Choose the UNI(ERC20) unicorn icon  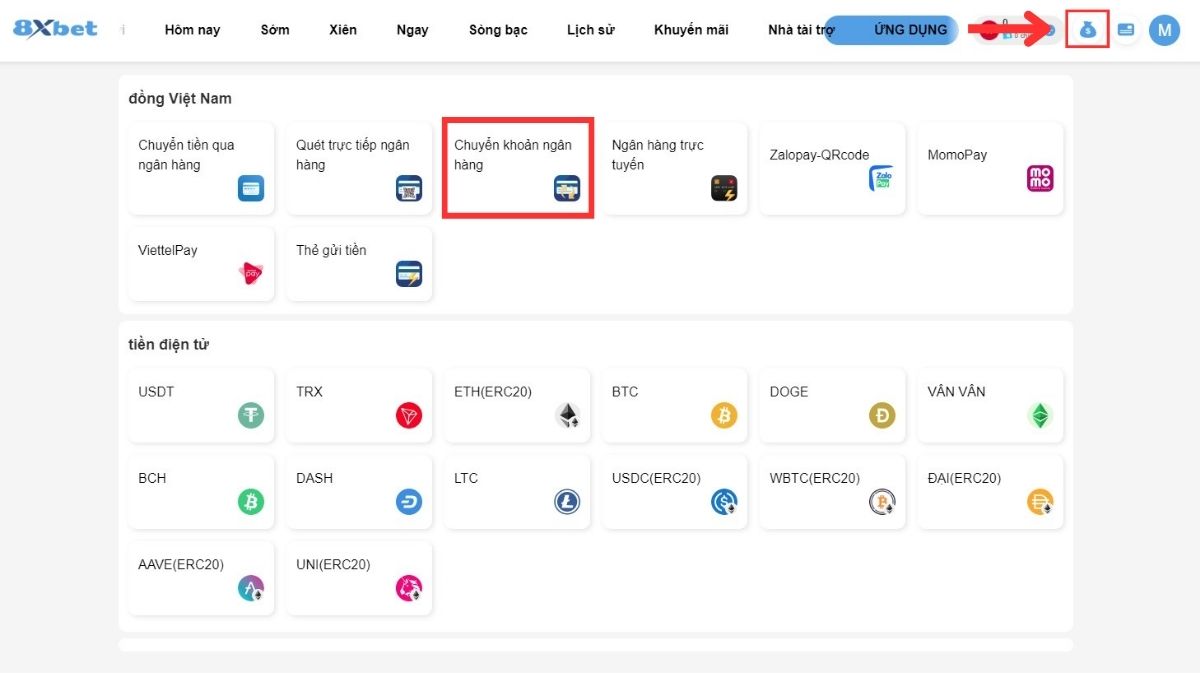tap(409, 588)
